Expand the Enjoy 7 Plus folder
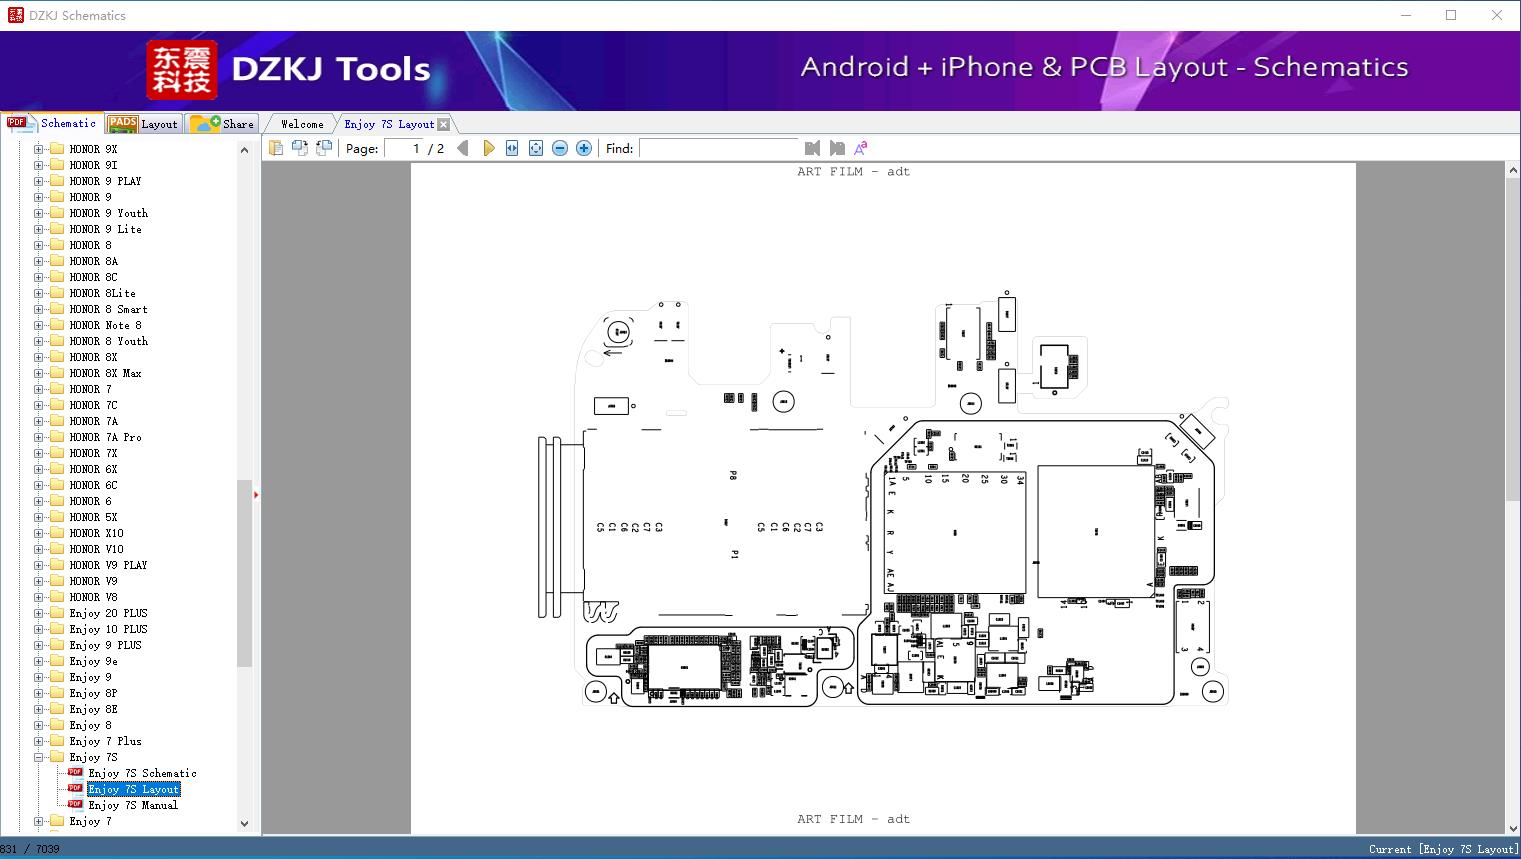The height and width of the screenshot is (859, 1521). point(38,741)
